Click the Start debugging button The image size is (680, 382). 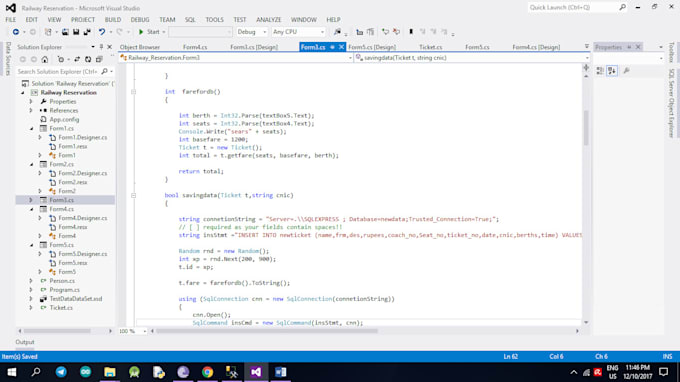click(150, 32)
